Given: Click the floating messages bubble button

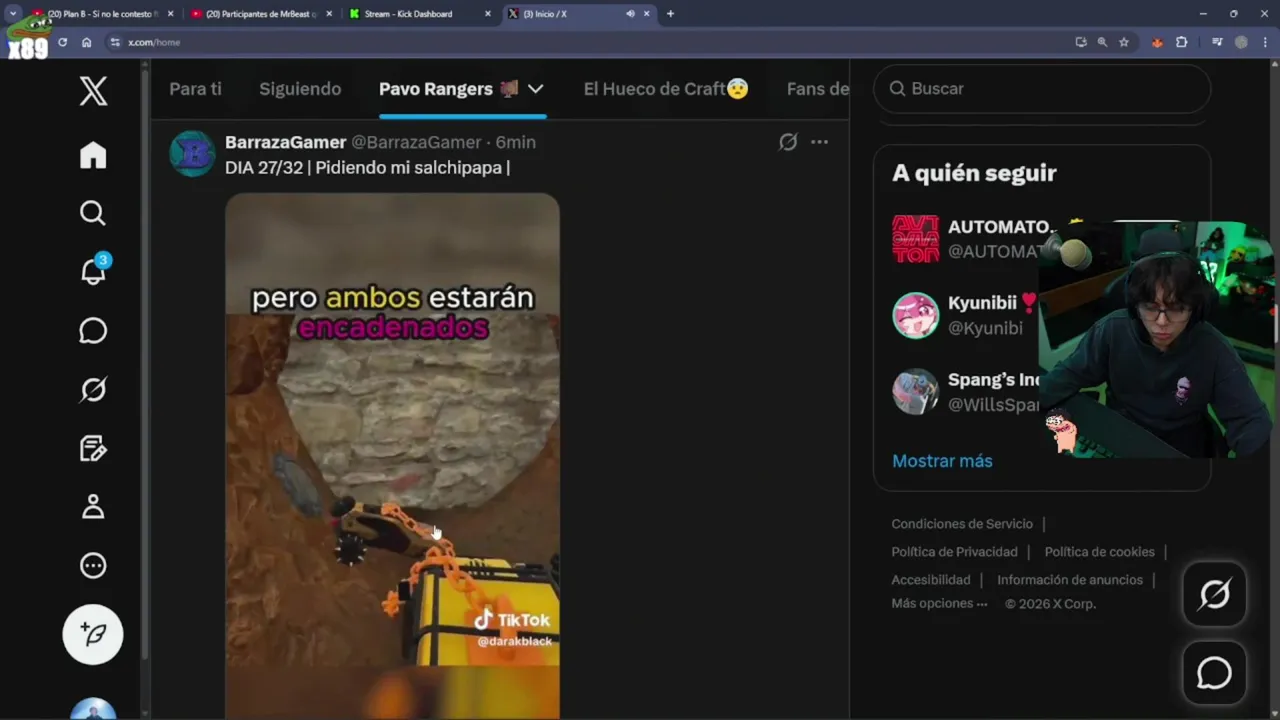Looking at the screenshot, I should (1215, 673).
